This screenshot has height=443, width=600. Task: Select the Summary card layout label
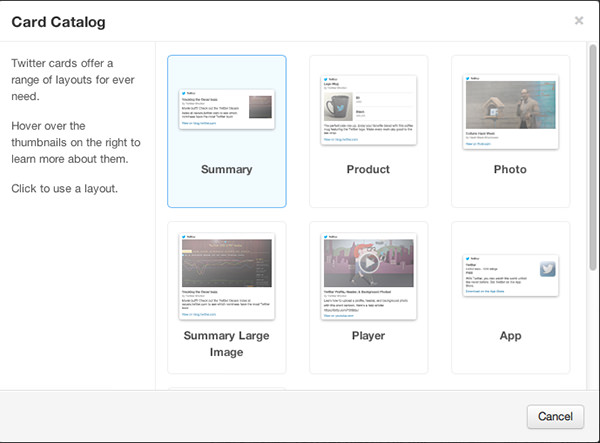pyautogui.click(x=227, y=169)
